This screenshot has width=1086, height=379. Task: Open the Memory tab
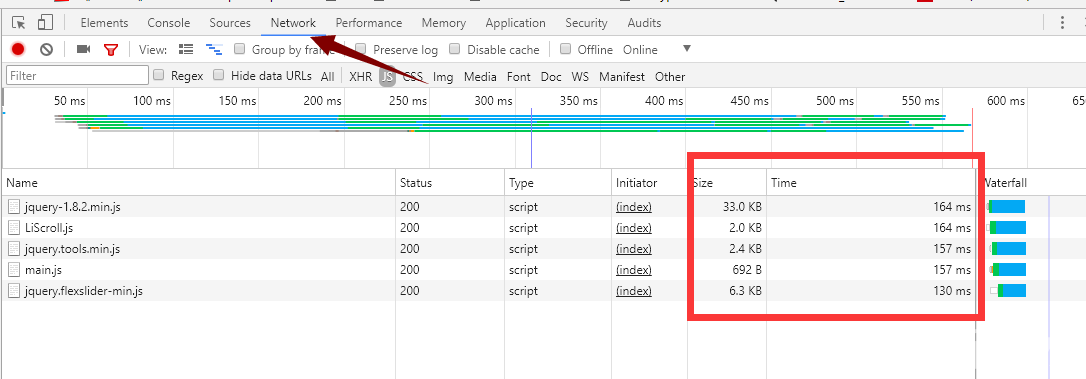443,23
